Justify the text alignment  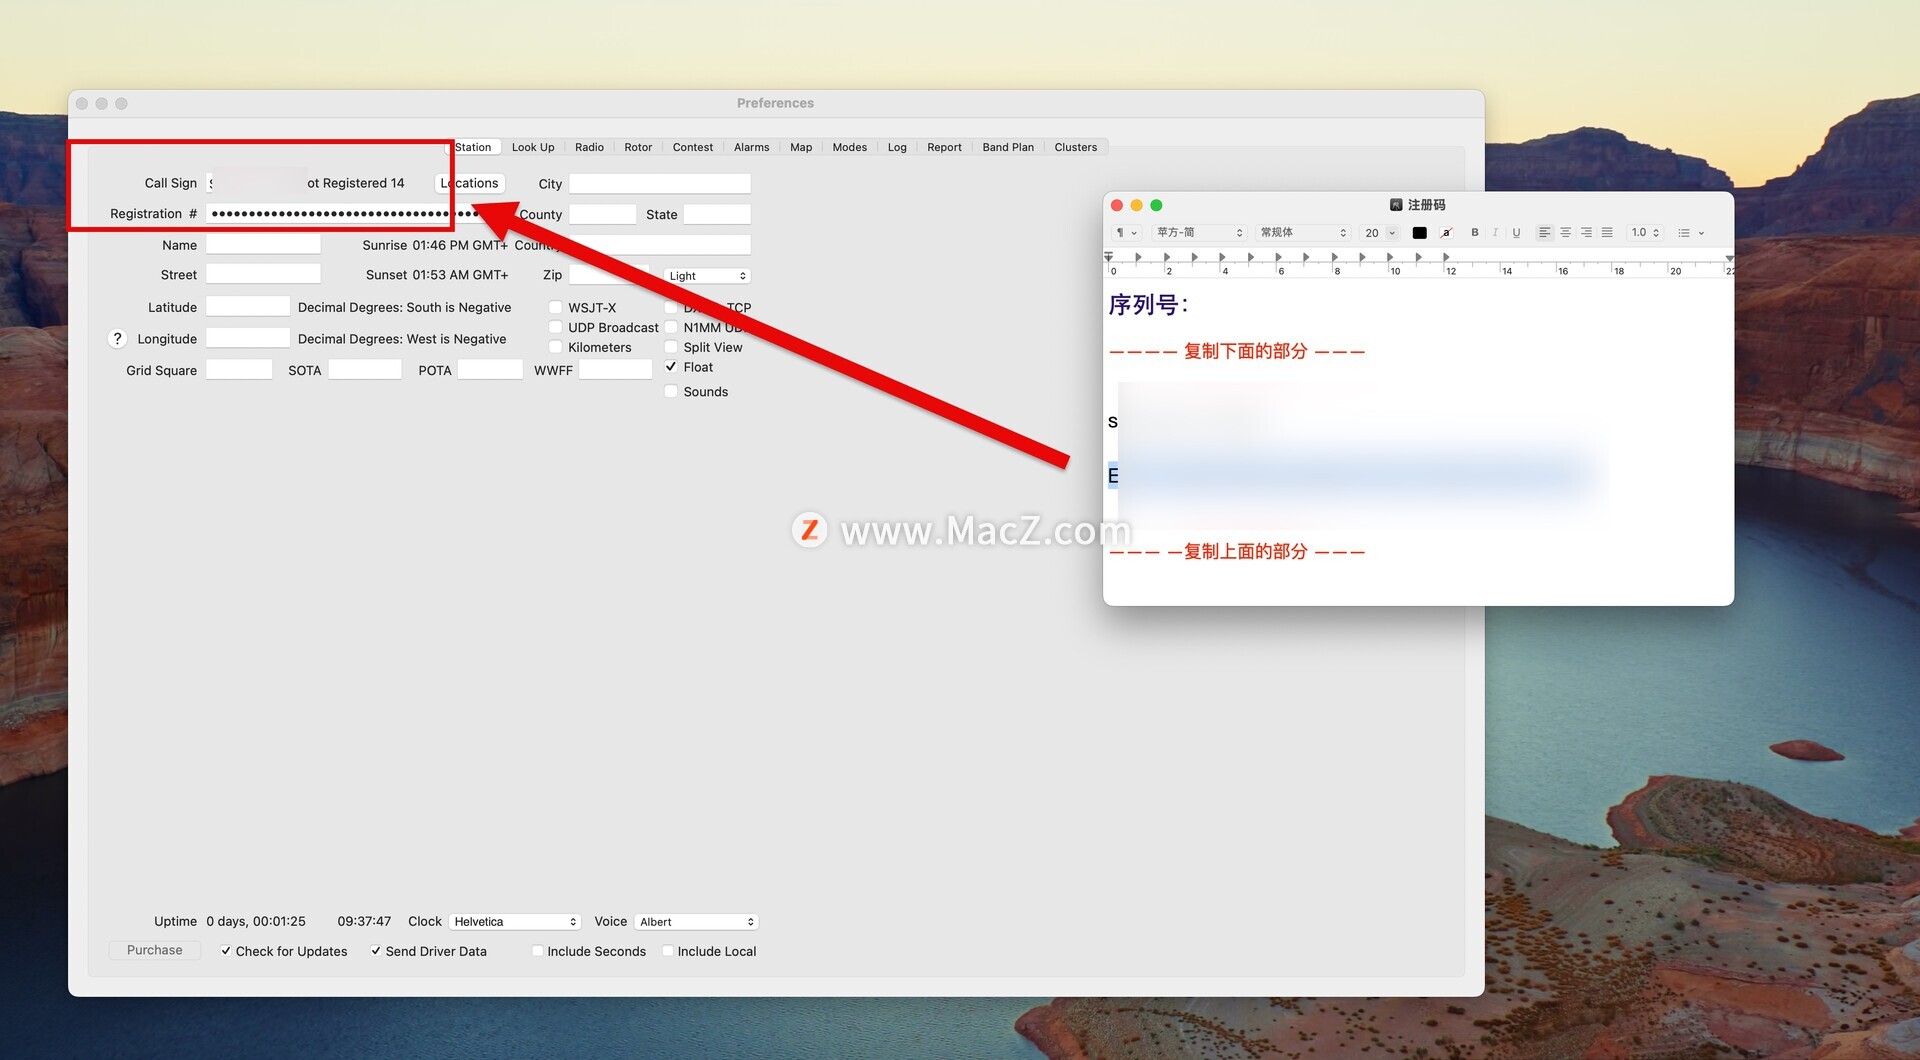click(x=1607, y=233)
